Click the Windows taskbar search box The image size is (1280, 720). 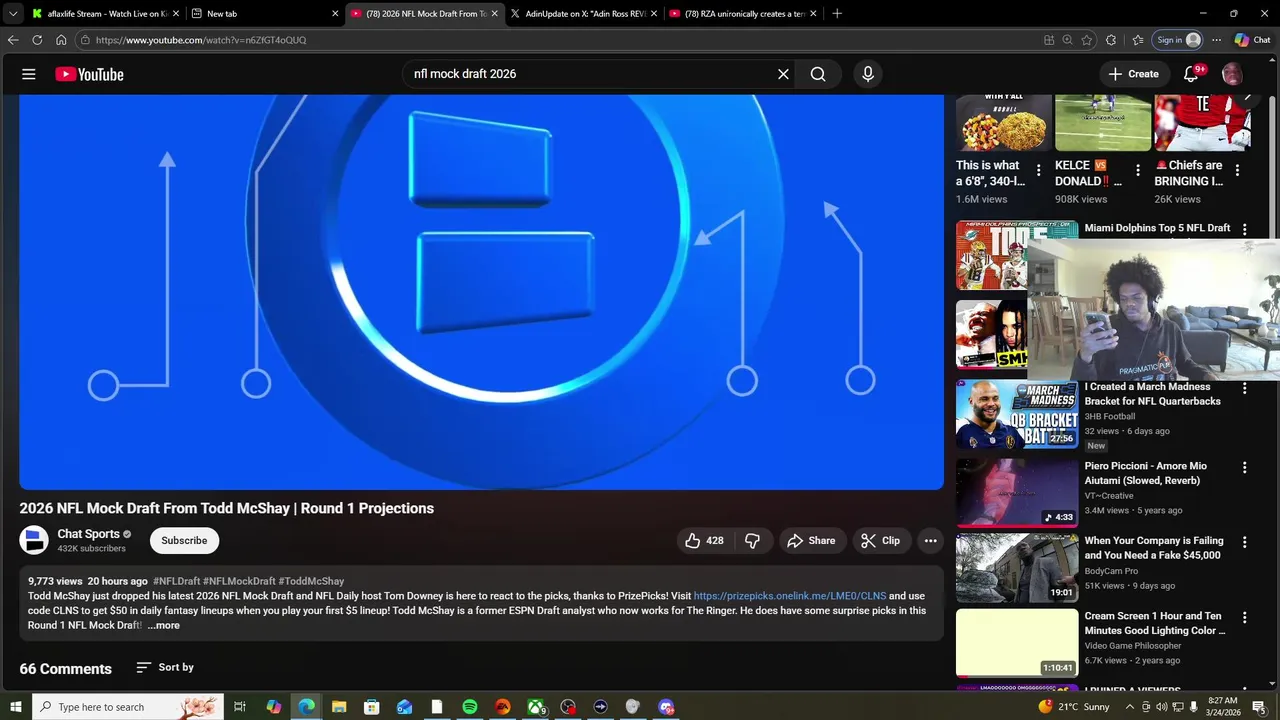tap(127, 707)
